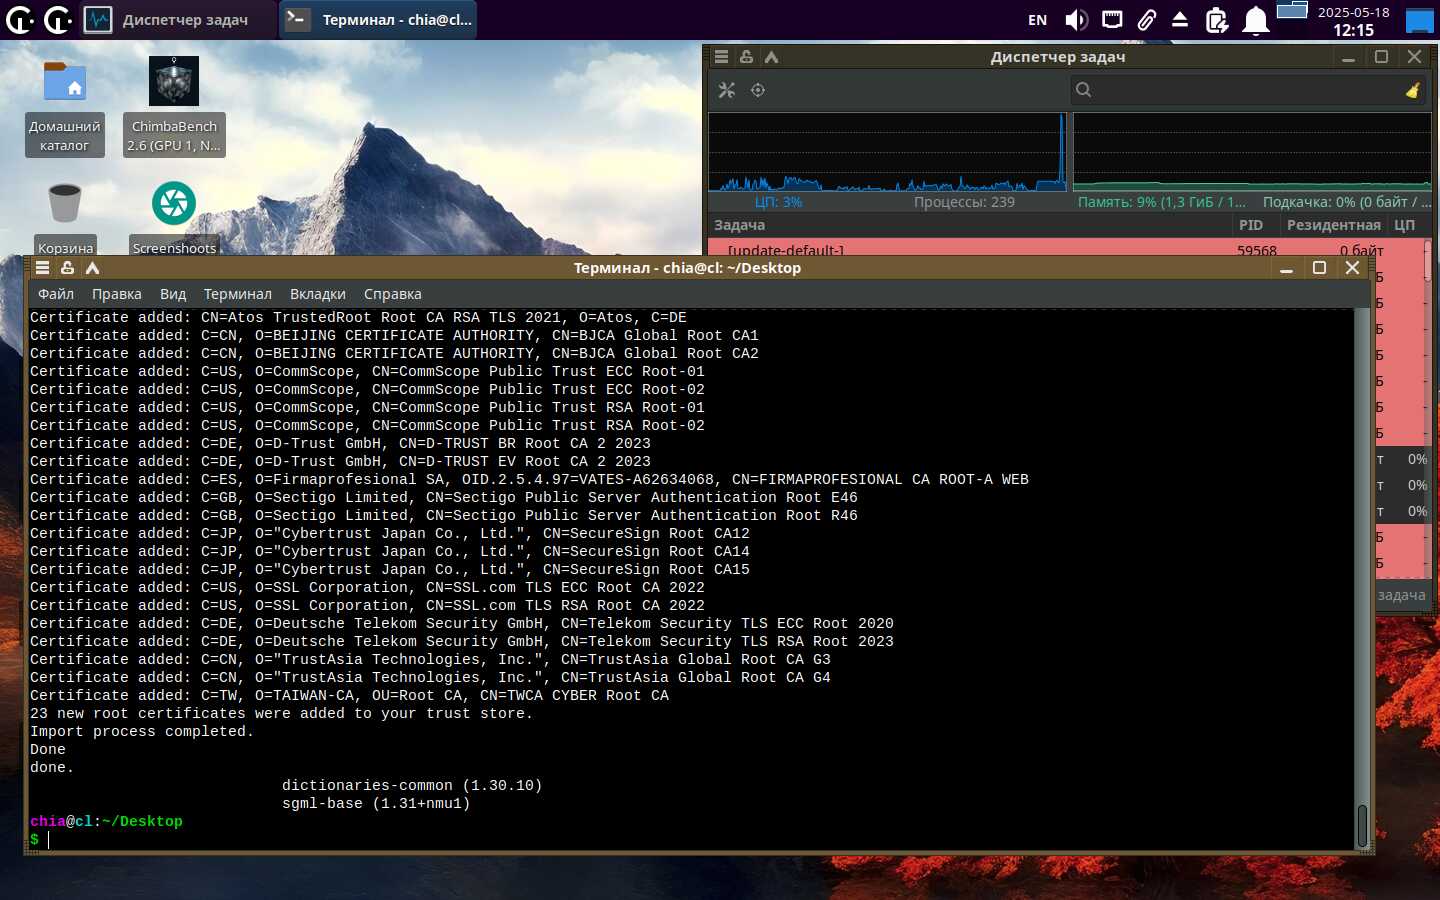Open the clipboard paperclip tray icon
The width and height of the screenshot is (1440, 900).
point(1146,19)
